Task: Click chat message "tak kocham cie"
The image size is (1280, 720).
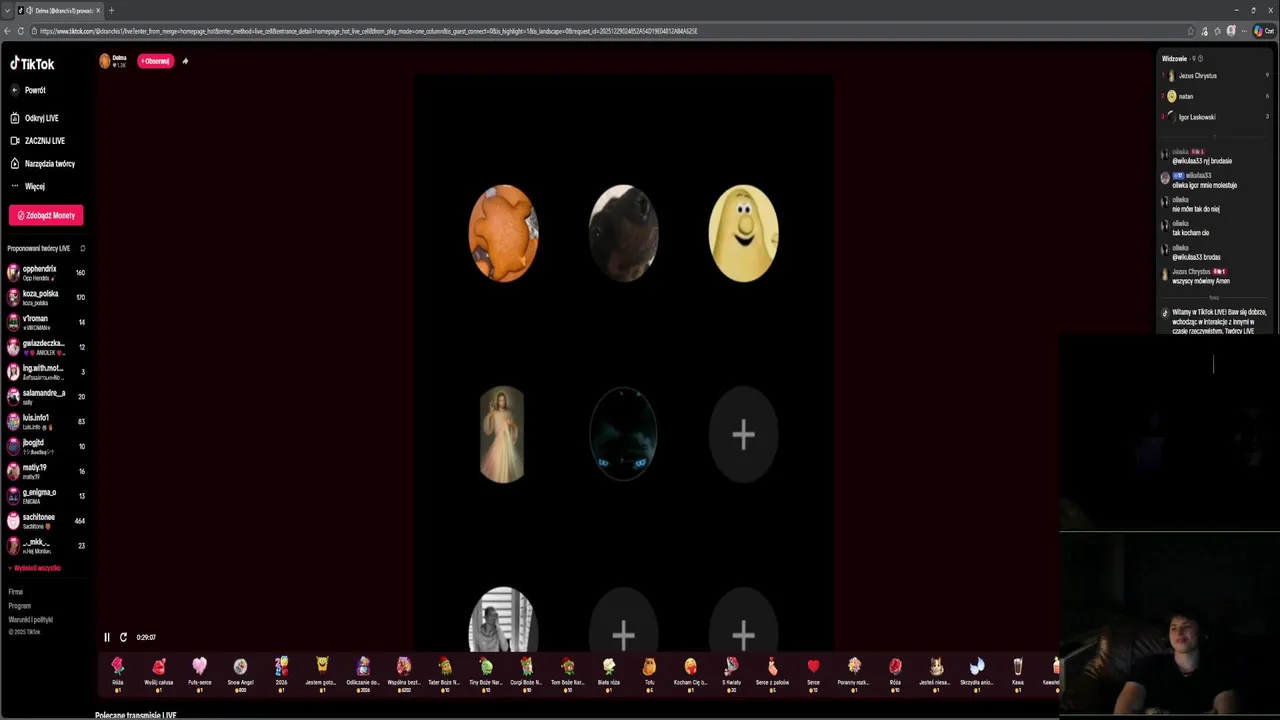Action: pyautogui.click(x=1190, y=233)
